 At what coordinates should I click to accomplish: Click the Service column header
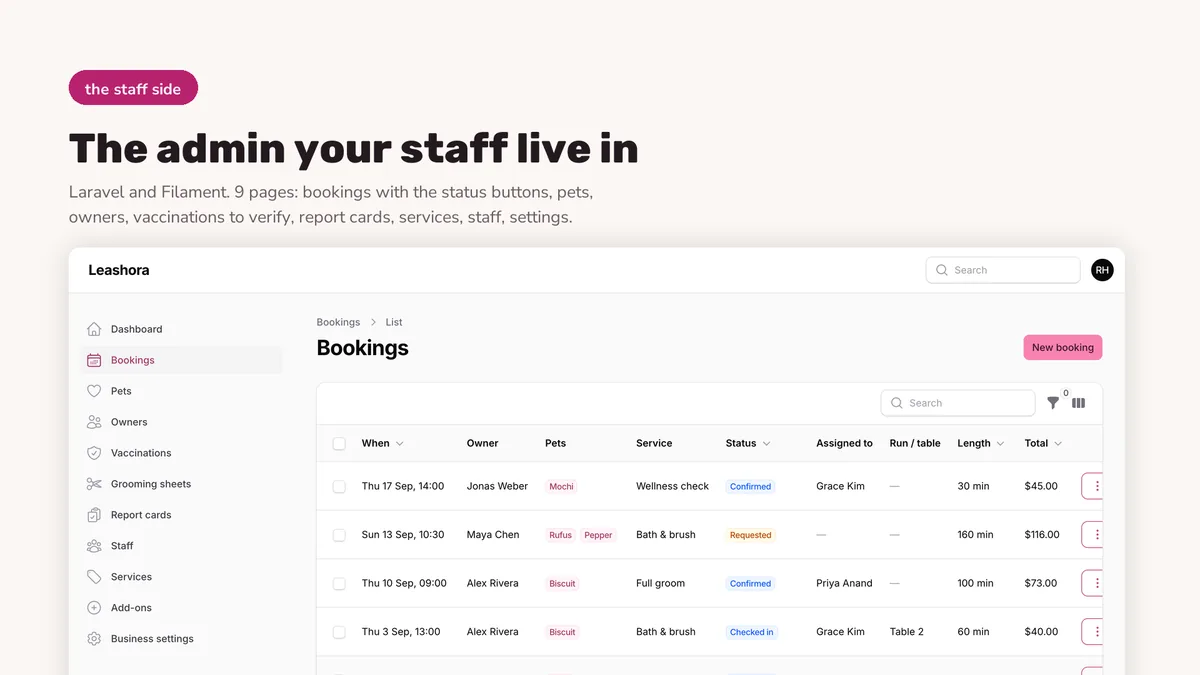pyautogui.click(x=654, y=443)
